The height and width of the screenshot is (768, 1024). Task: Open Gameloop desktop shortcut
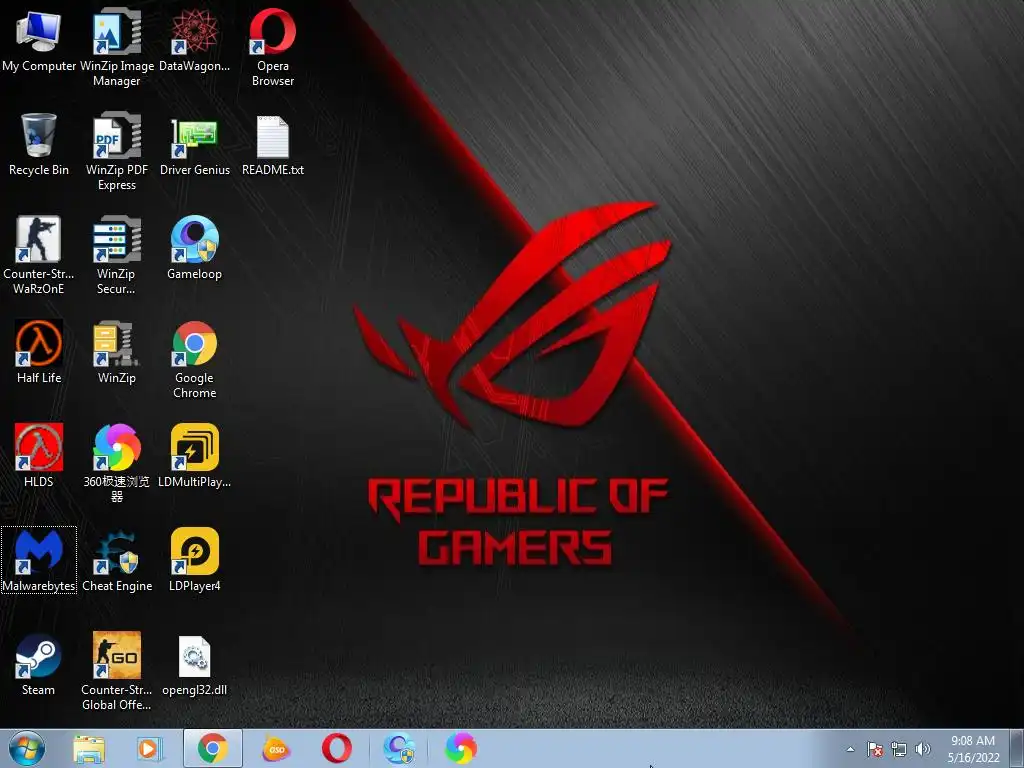tap(195, 248)
